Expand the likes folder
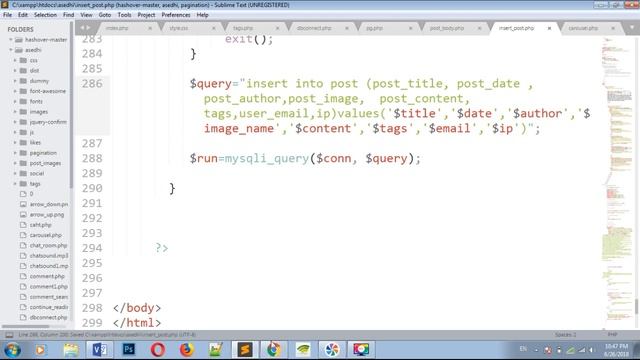This screenshot has height=360, width=640. point(15,142)
